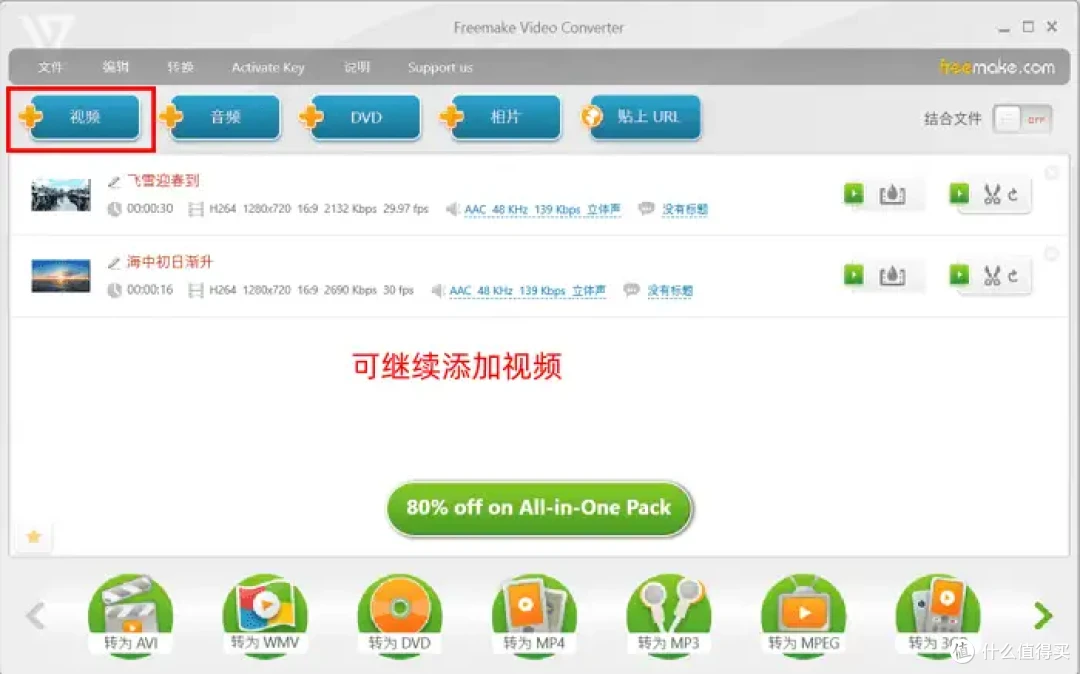Show previous output formats with left arrow
1080x674 pixels.
[36, 615]
